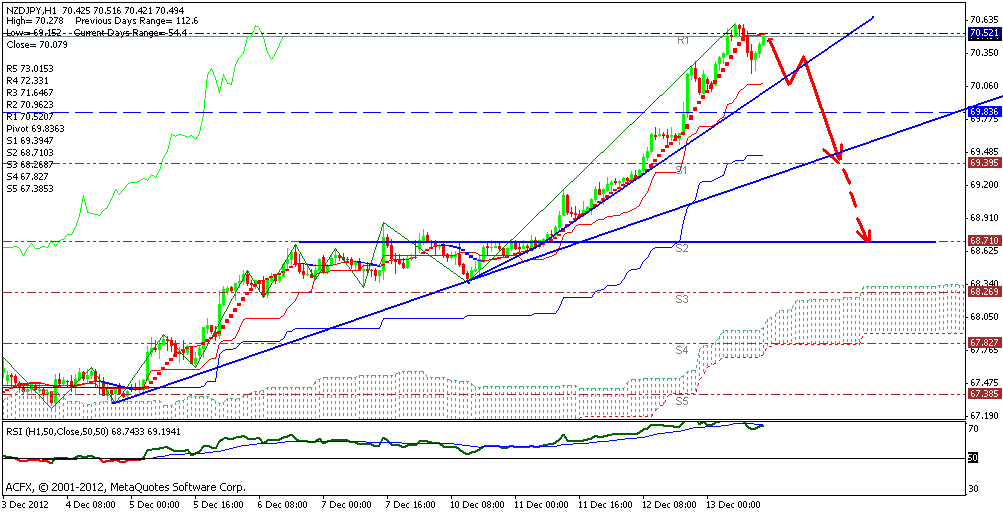Click the gray S3 level label on chart
Viewport: 1003px width, 512px height.
point(681,299)
